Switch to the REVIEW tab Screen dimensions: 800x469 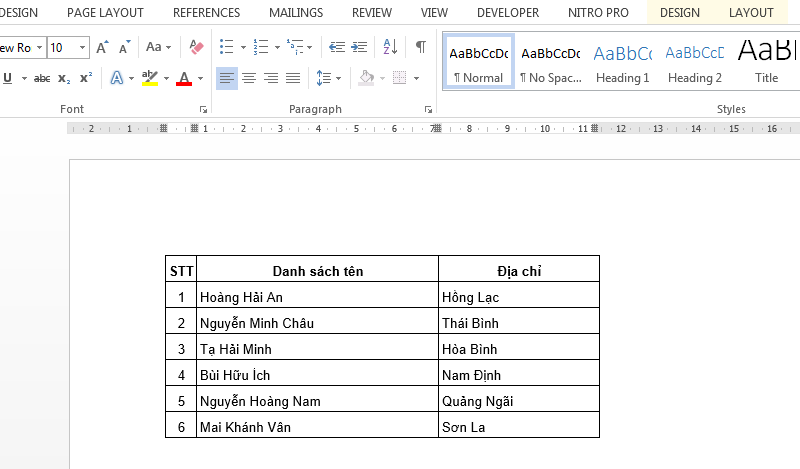tap(372, 13)
